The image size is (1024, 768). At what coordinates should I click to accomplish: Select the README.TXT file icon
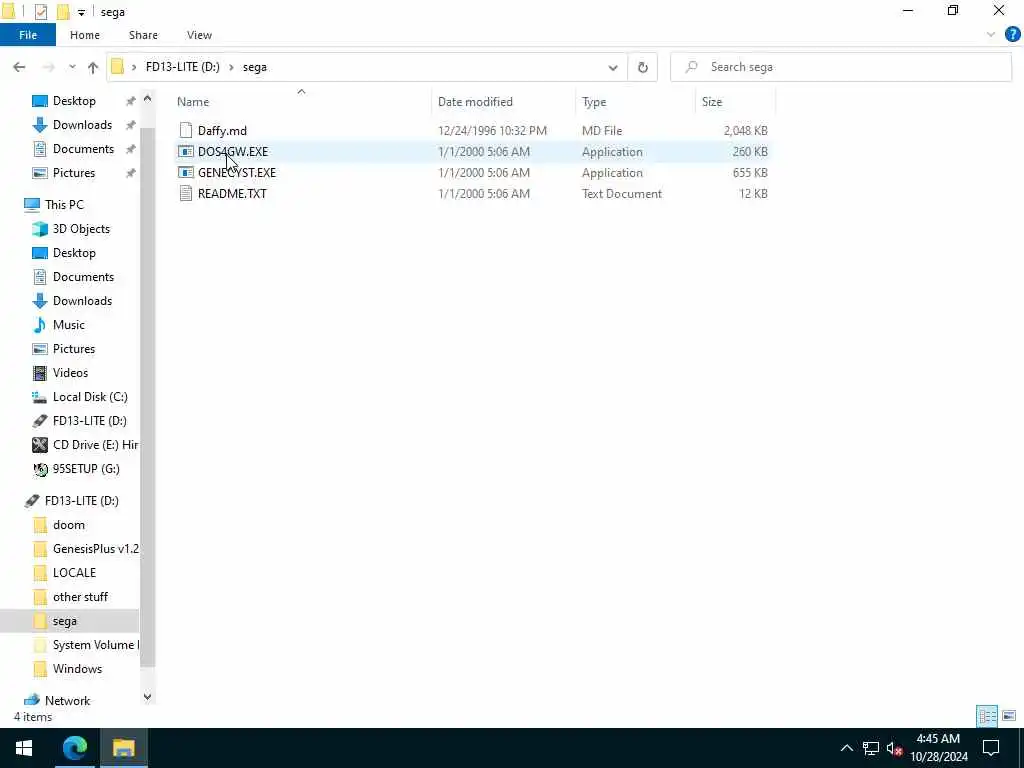pyautogui.click(x=185, y=193)
